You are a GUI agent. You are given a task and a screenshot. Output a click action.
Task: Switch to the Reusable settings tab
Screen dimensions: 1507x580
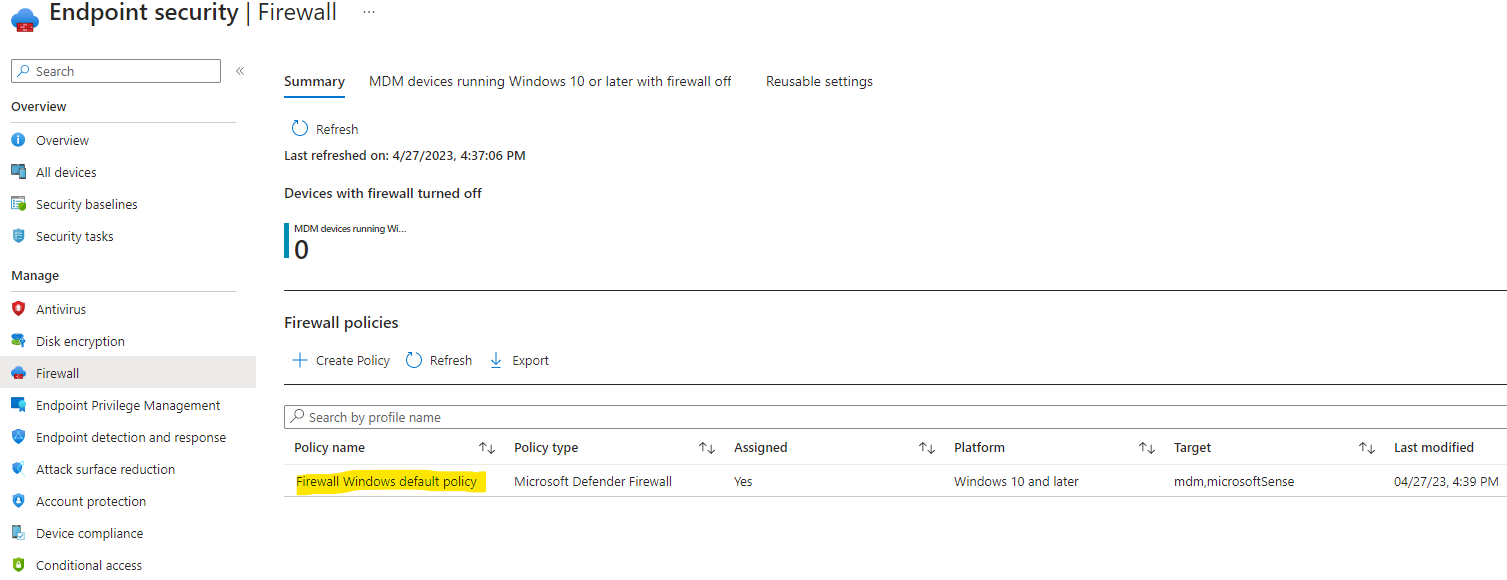(x=819, y=81)
